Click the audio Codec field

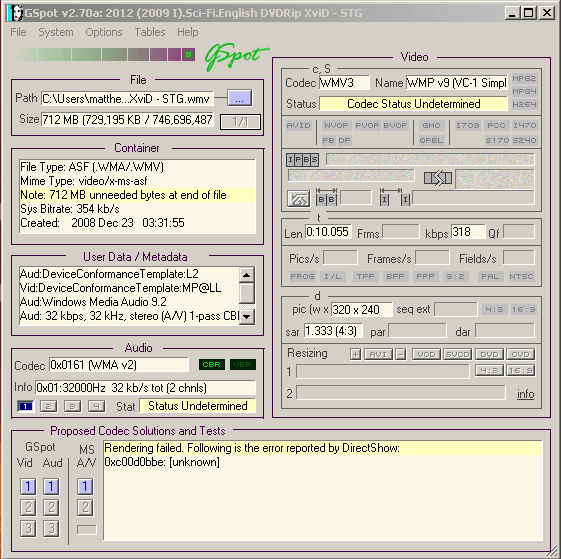[119, 365]
